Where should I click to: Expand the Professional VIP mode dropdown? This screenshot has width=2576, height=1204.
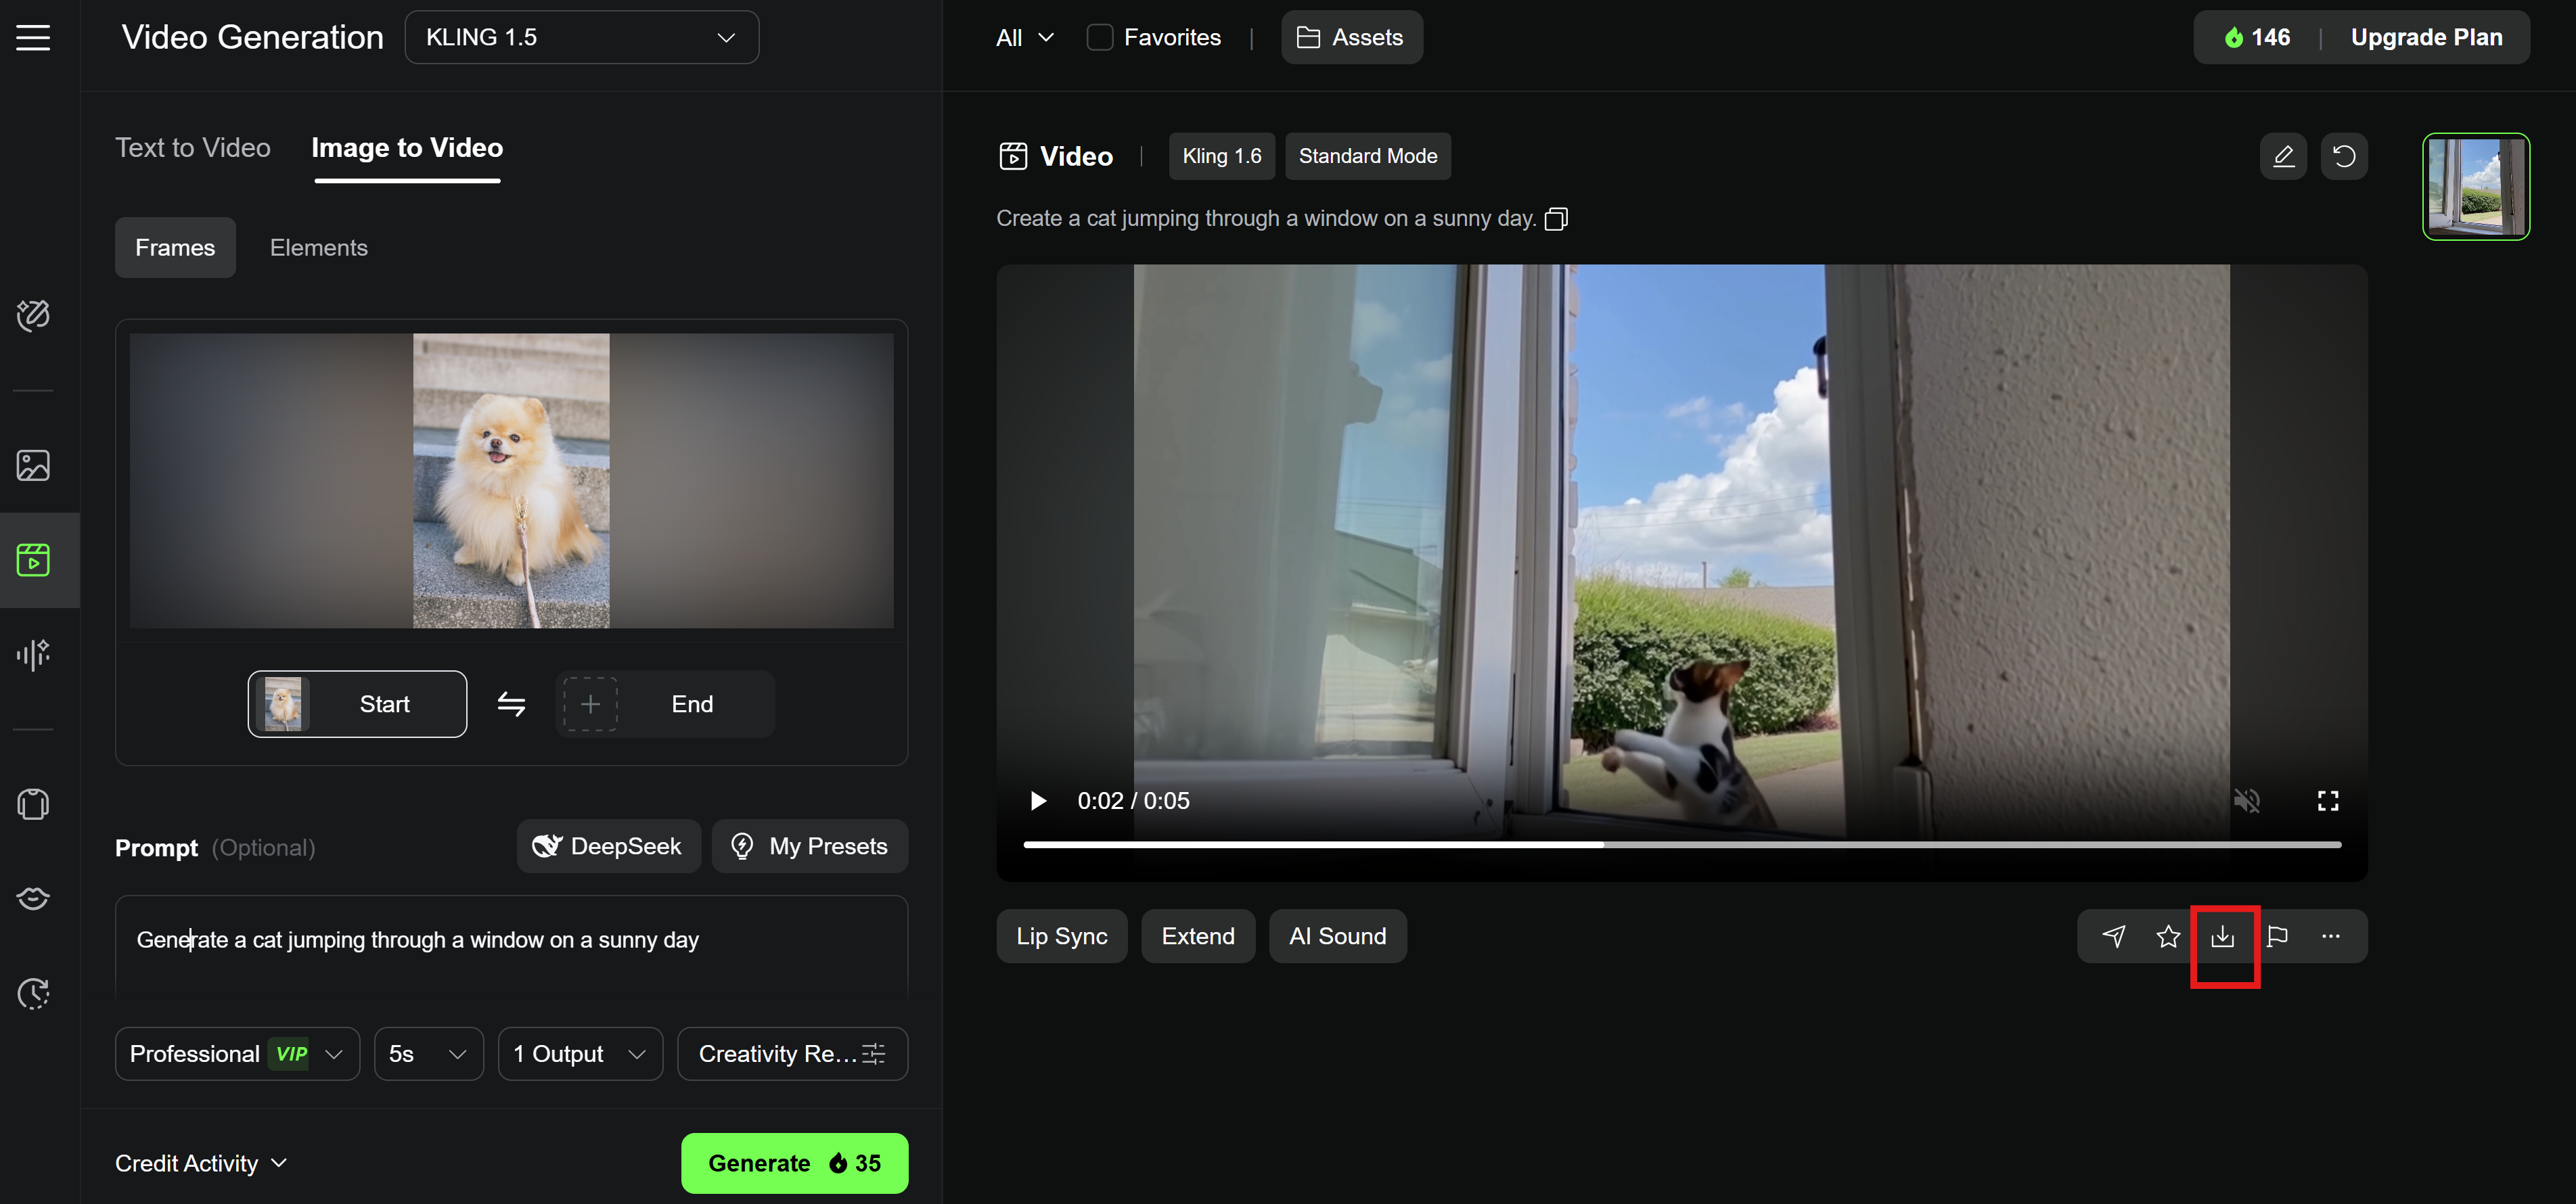point(237,1054)
